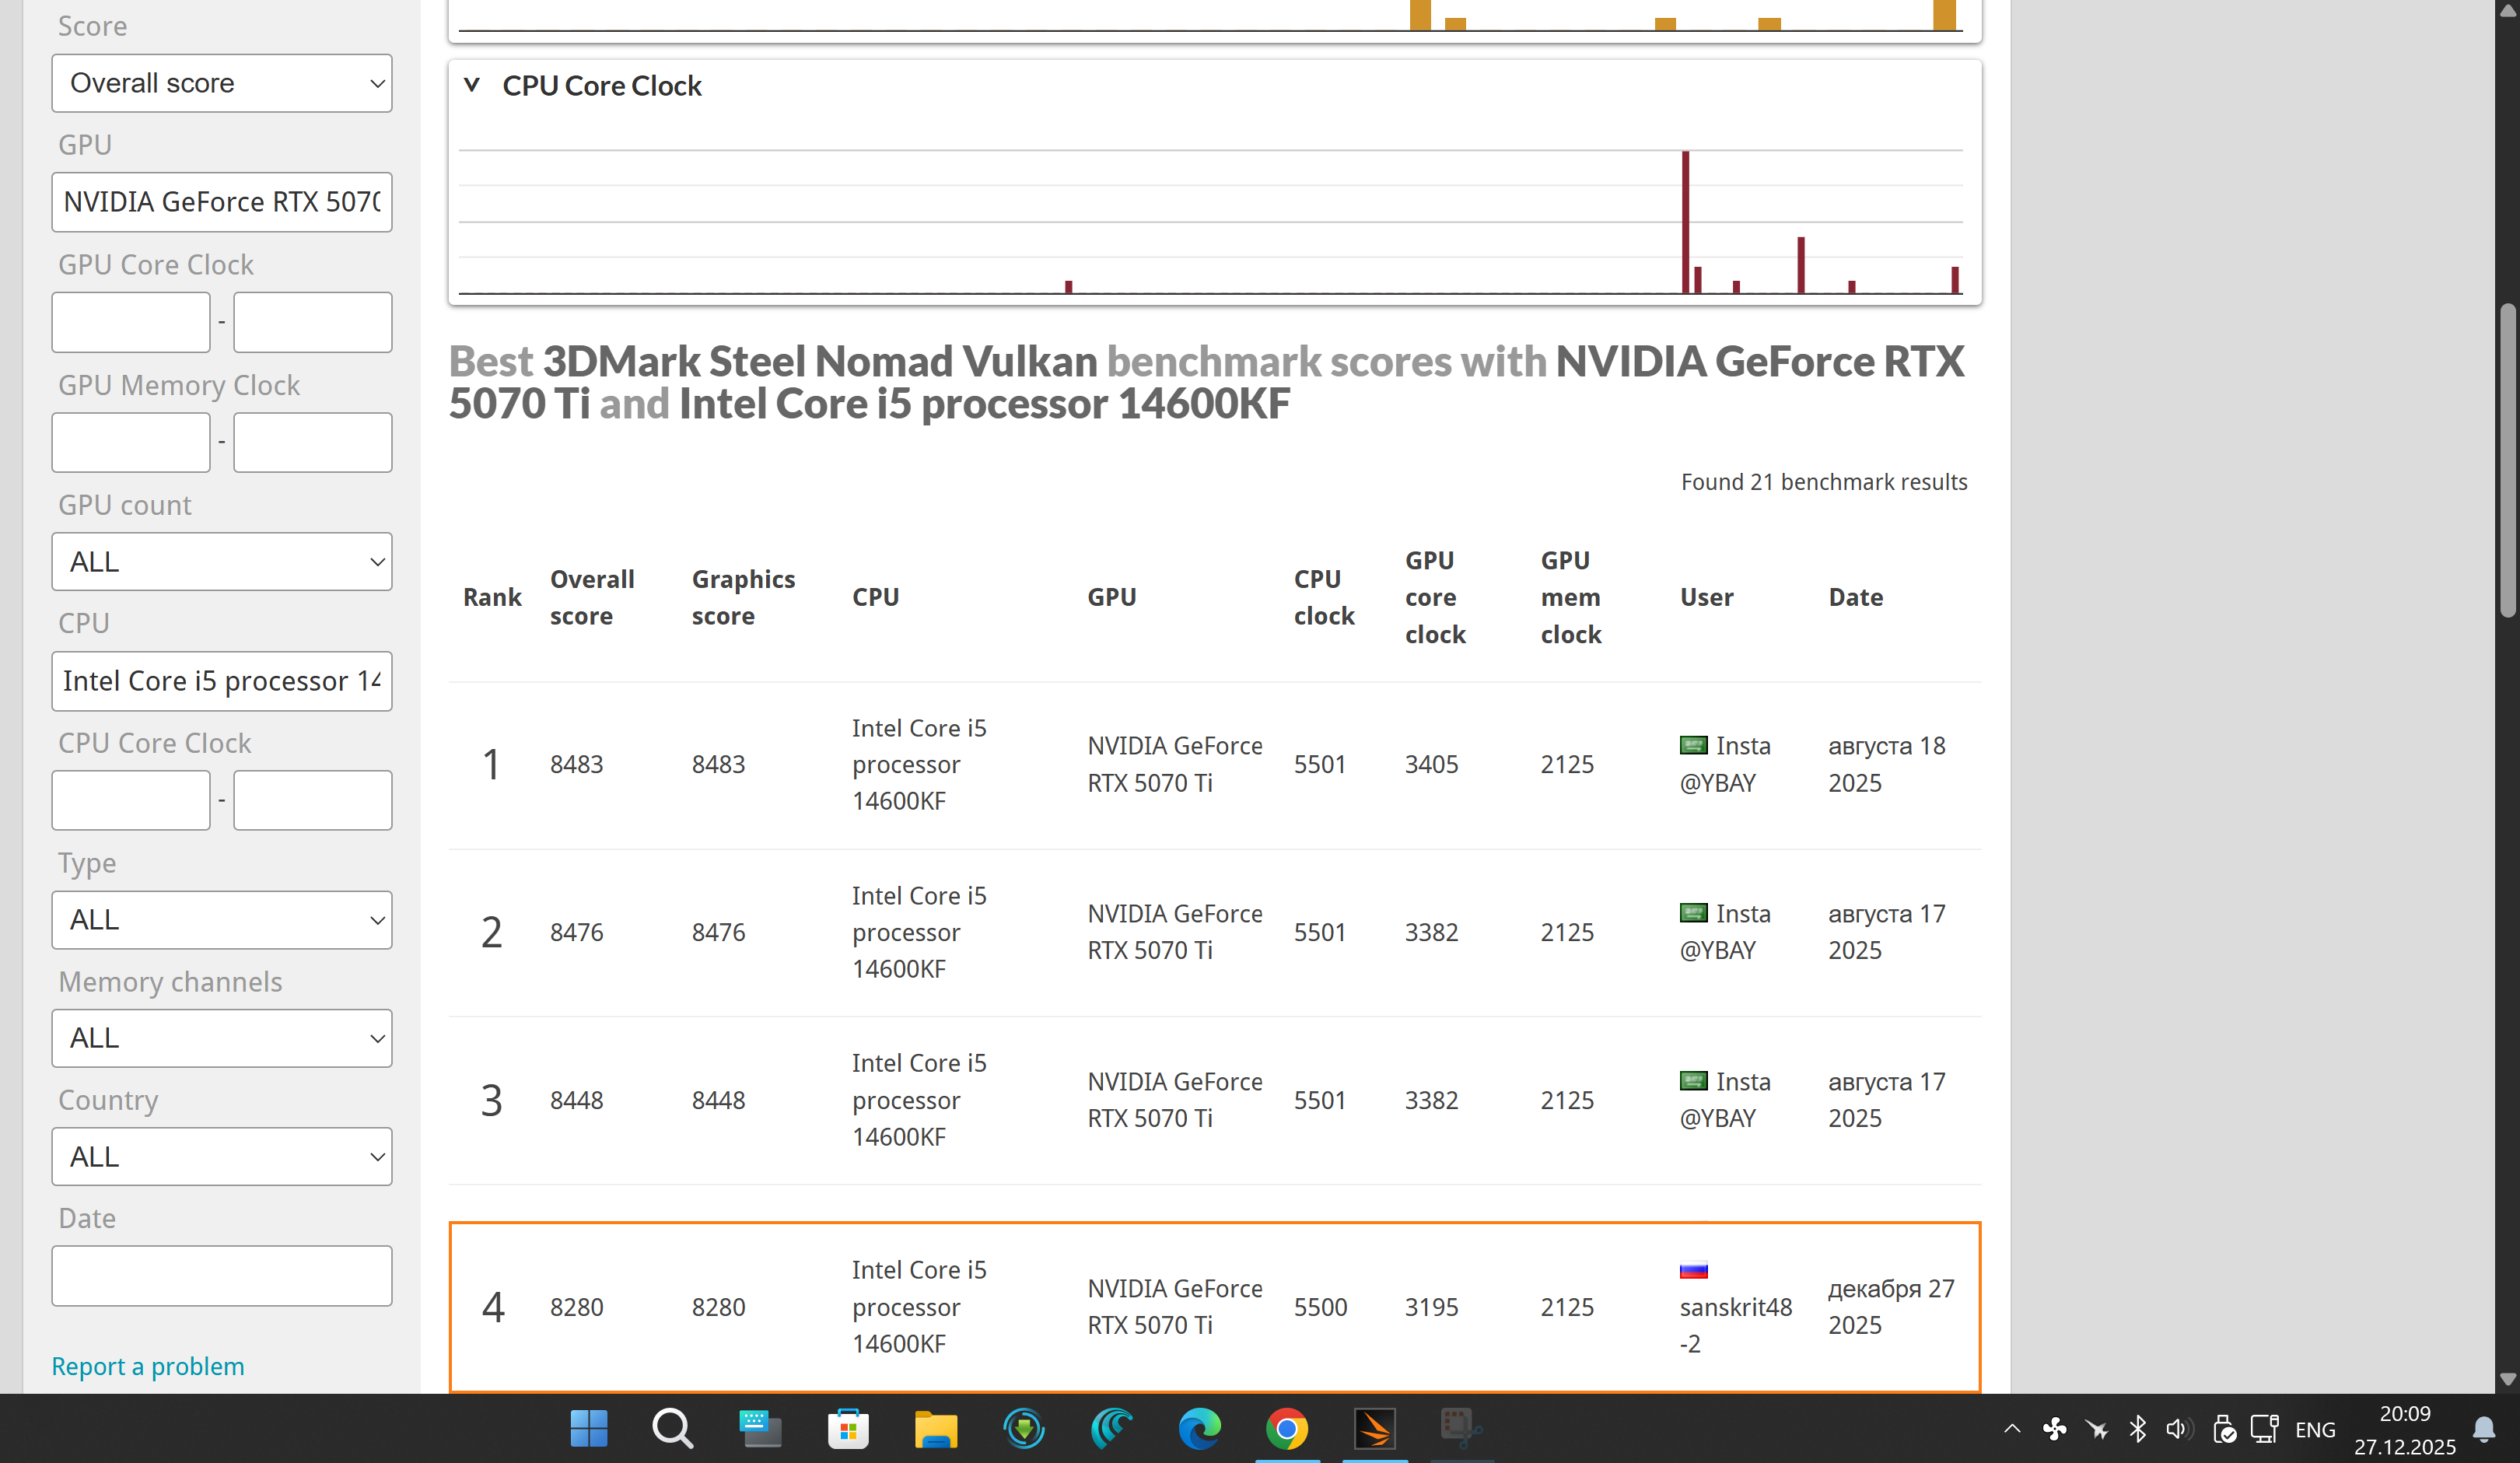Collapse the CPU Core Clock chart section
This screenshot has height=1463, width=2520.
pos(472,85)
